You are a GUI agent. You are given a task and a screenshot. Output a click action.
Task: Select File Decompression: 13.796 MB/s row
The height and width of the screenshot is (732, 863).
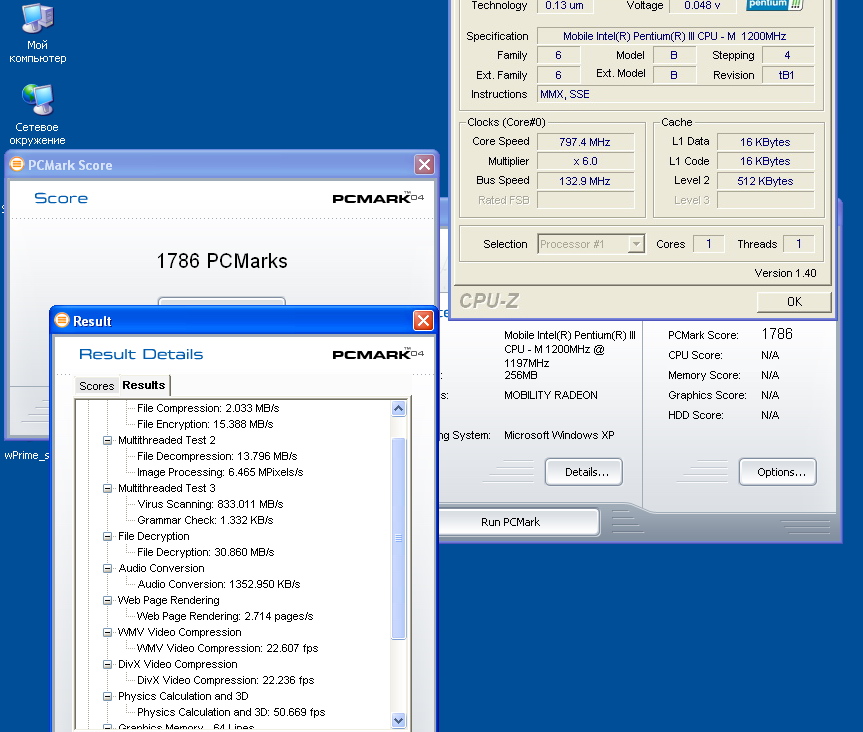coord(217,456)
